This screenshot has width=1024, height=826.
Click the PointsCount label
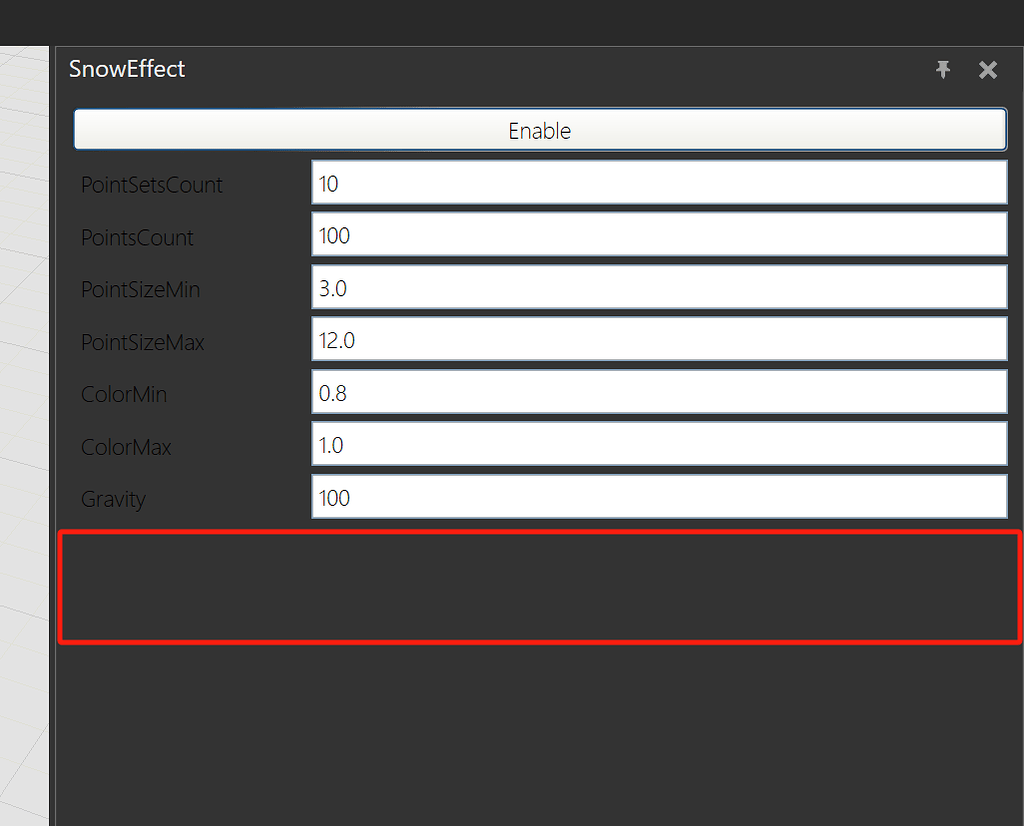coord(138,238)
